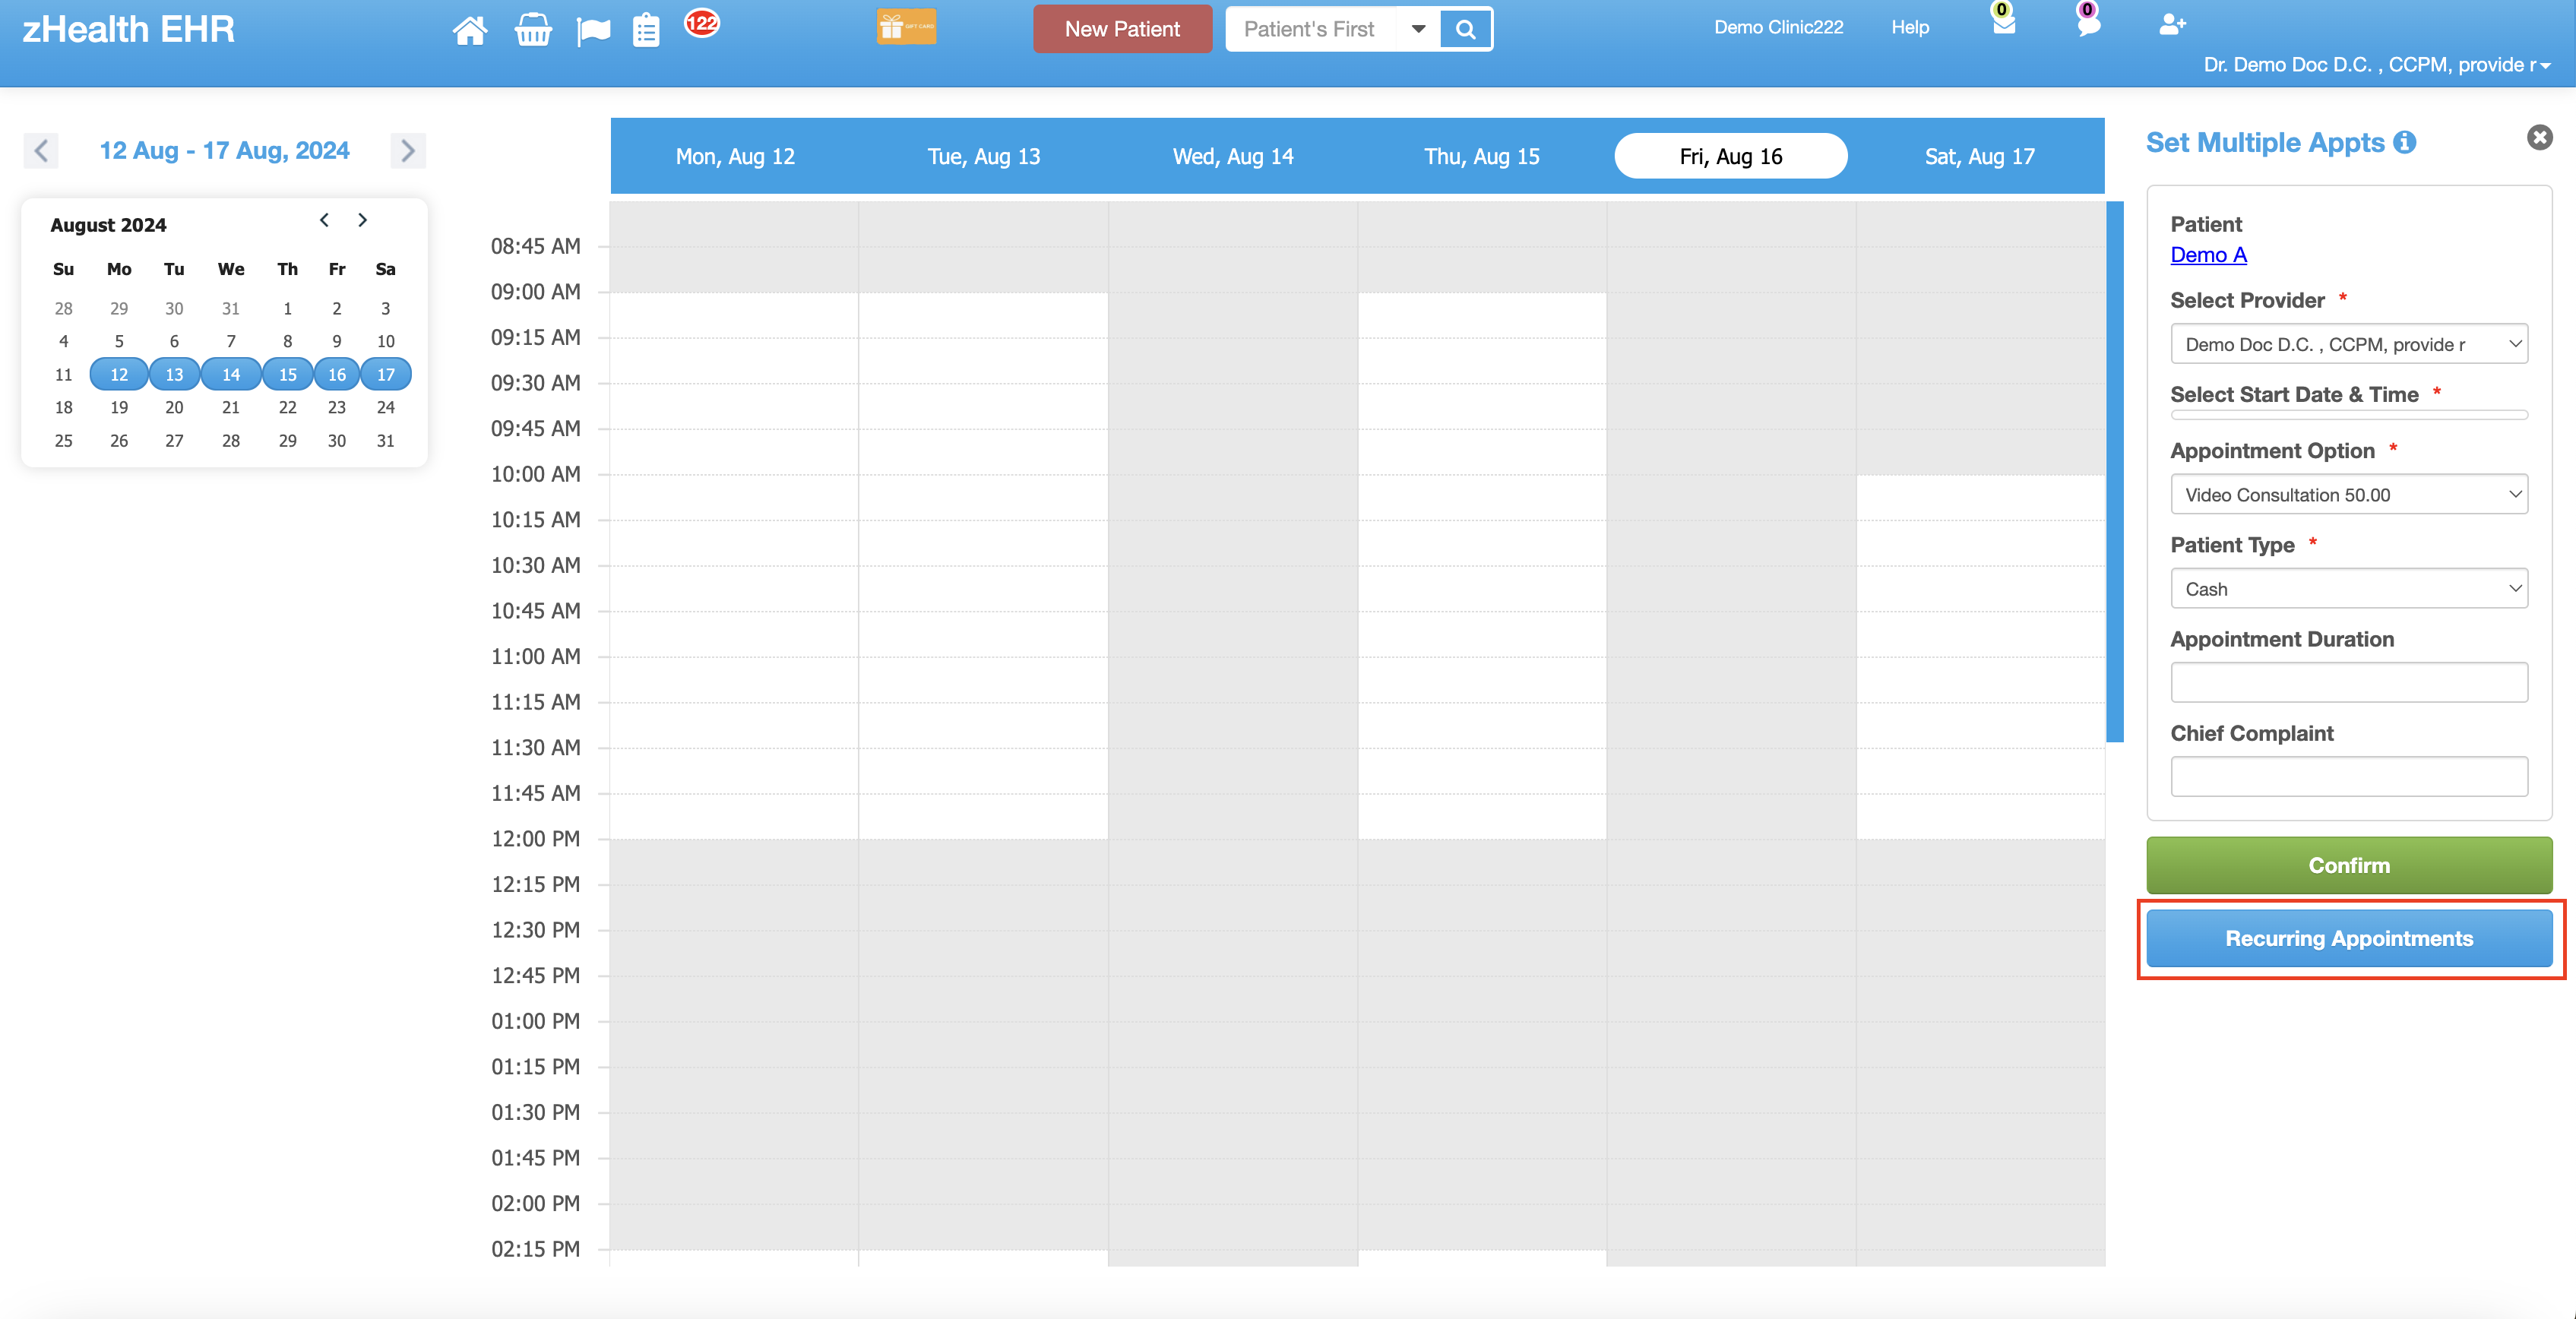Open the patient search type caret
The height and width of the screenshot is (1319, 2576).
tap(1418, 29)
